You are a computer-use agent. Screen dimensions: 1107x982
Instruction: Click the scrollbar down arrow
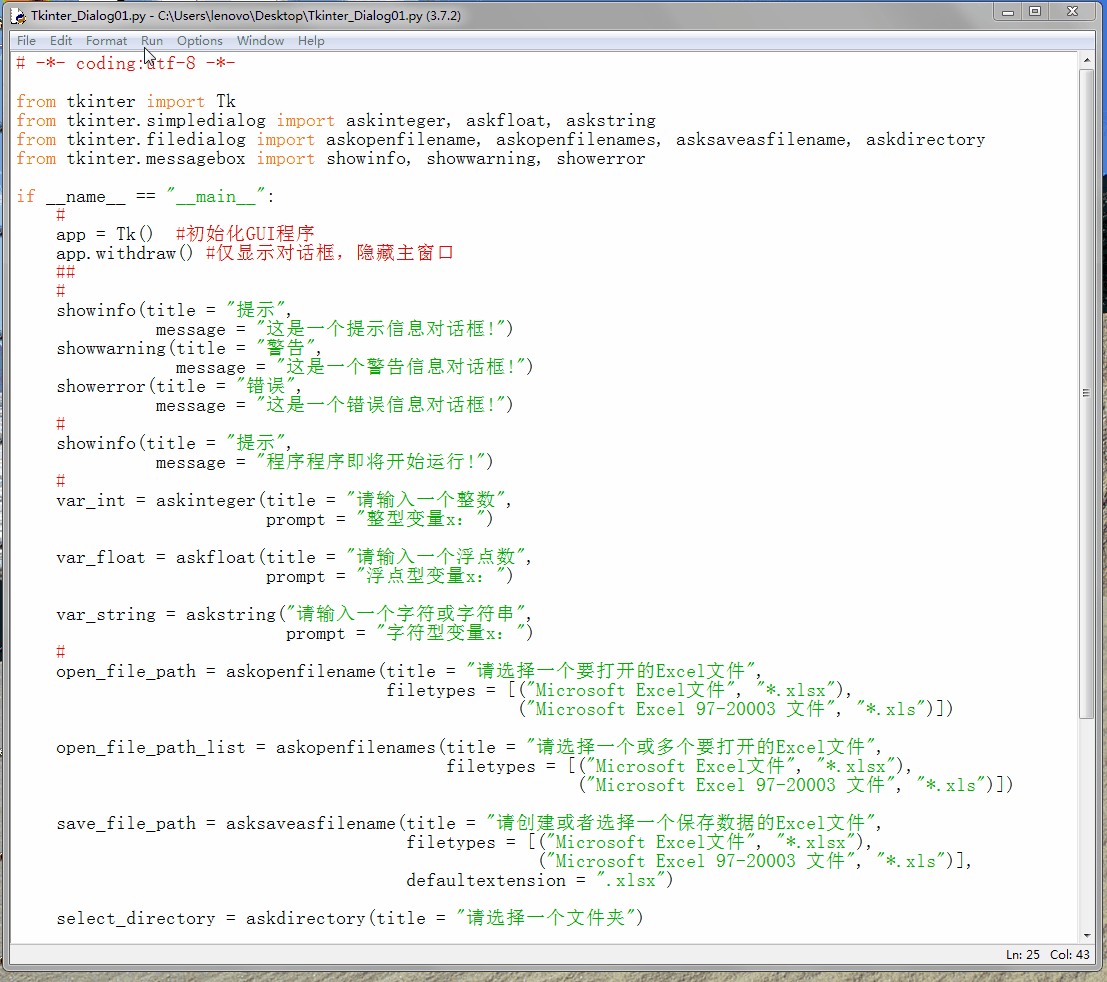(x=1087, y=935)
